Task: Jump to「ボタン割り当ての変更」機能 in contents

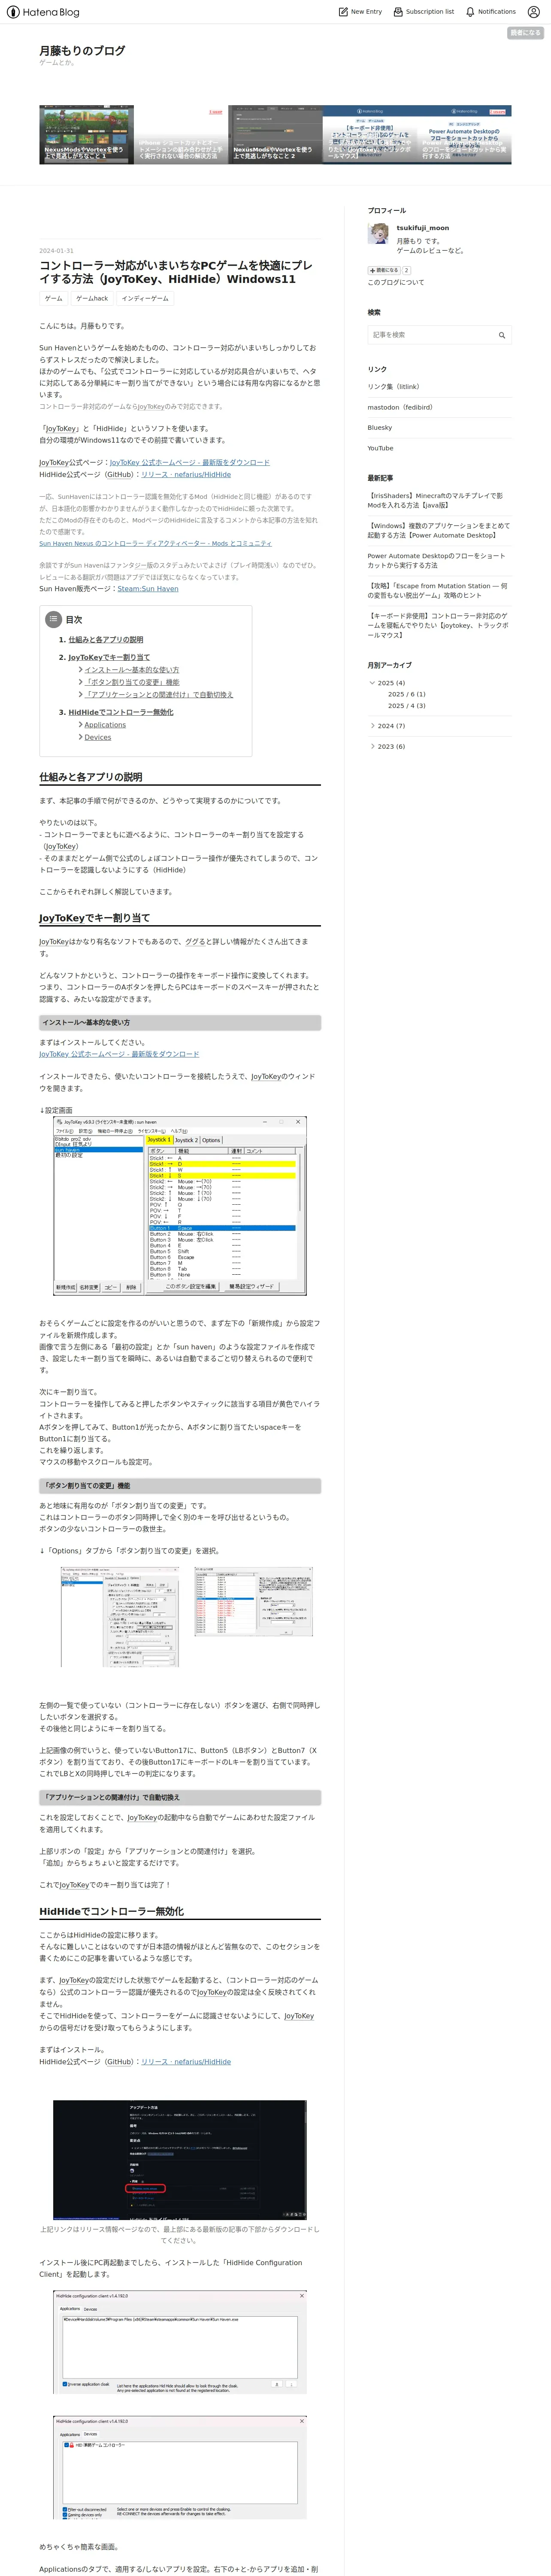Action: click(132, 682)
